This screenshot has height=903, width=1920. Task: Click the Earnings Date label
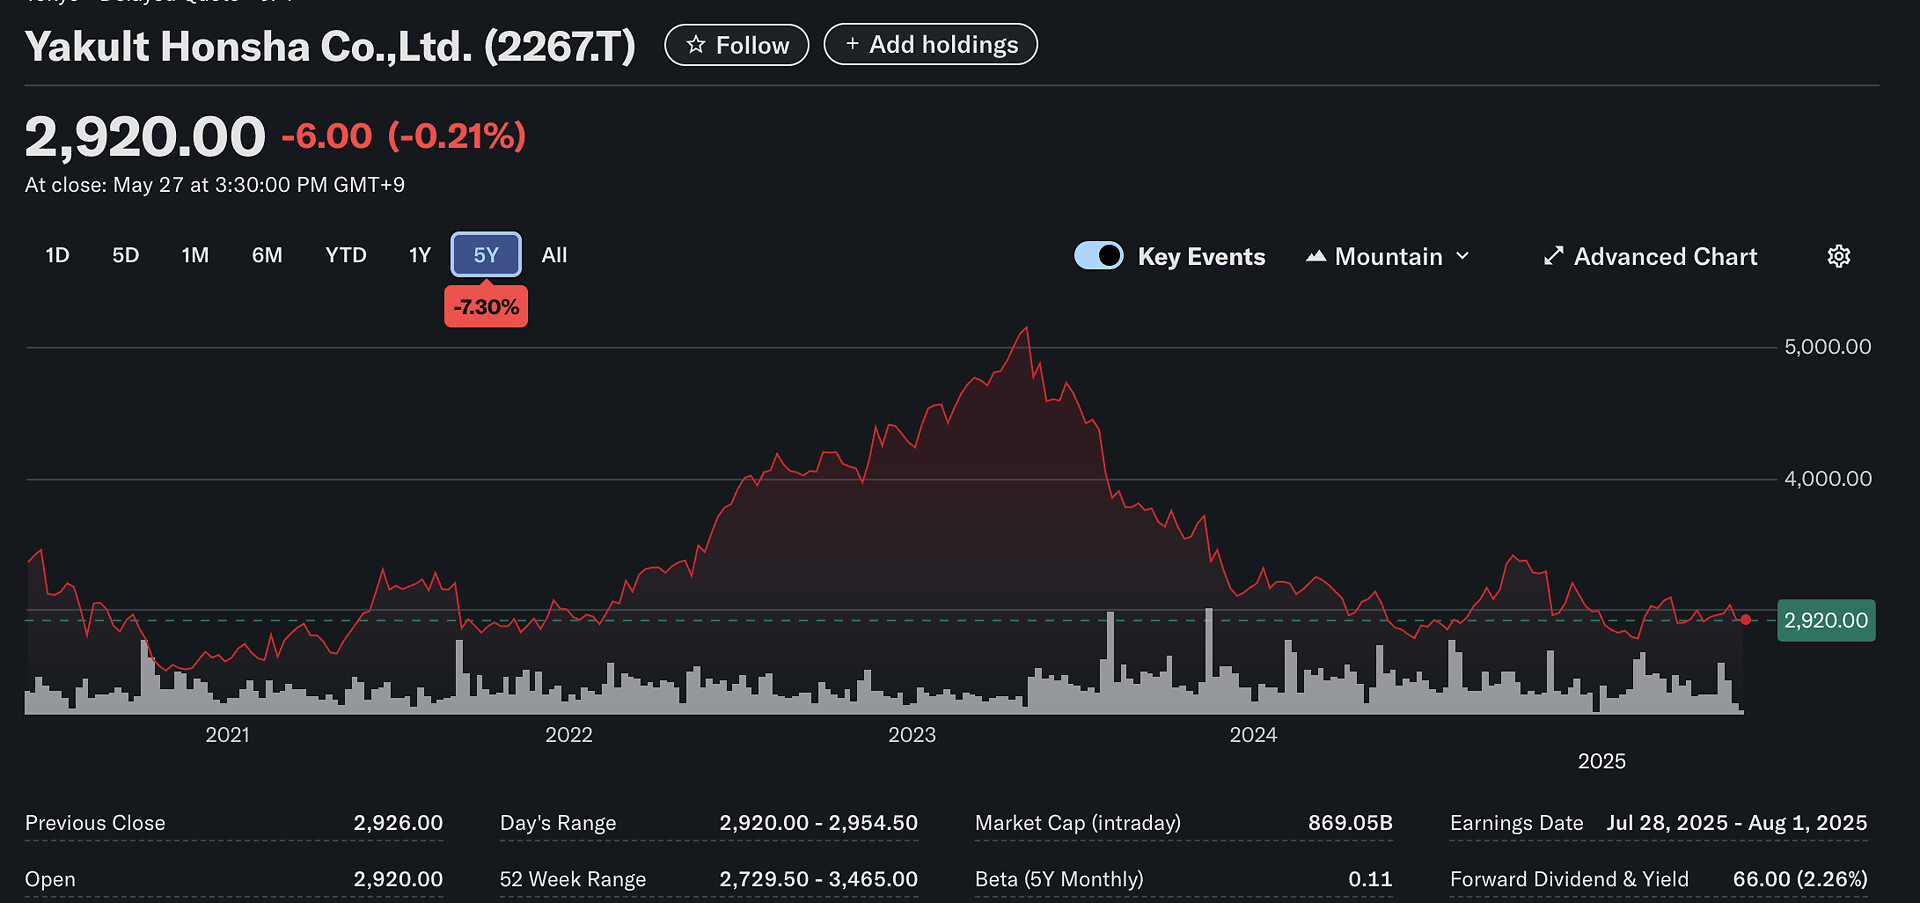[1517, 823]
